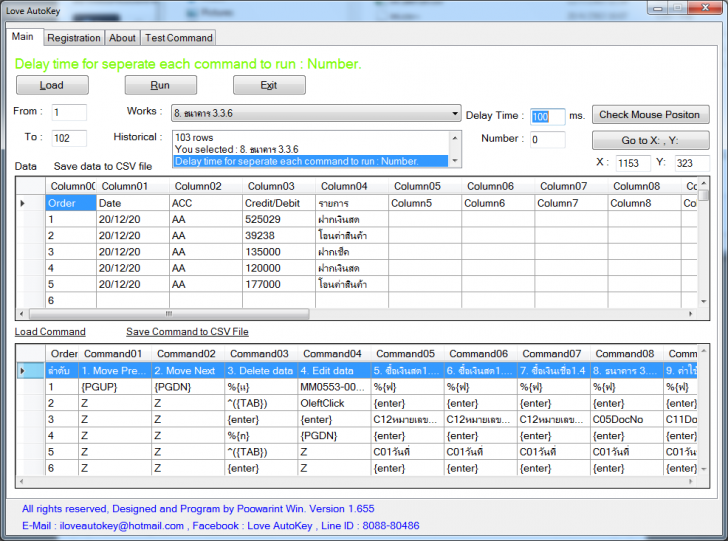Click the Delay Time input field
Image resolution: width=728 pixels, height=541 pixels.
pyautogui.click(x=547, y=116)
